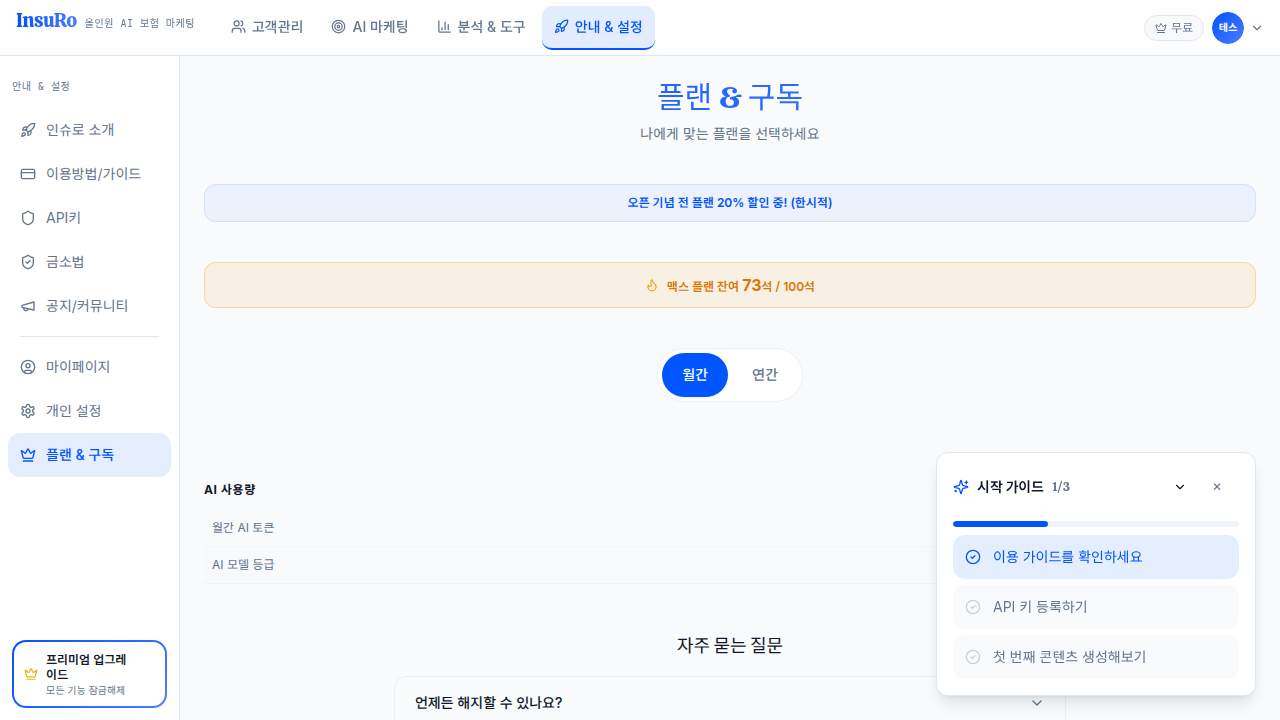Open the user profile dropdown arrow

pos(1257,28)
